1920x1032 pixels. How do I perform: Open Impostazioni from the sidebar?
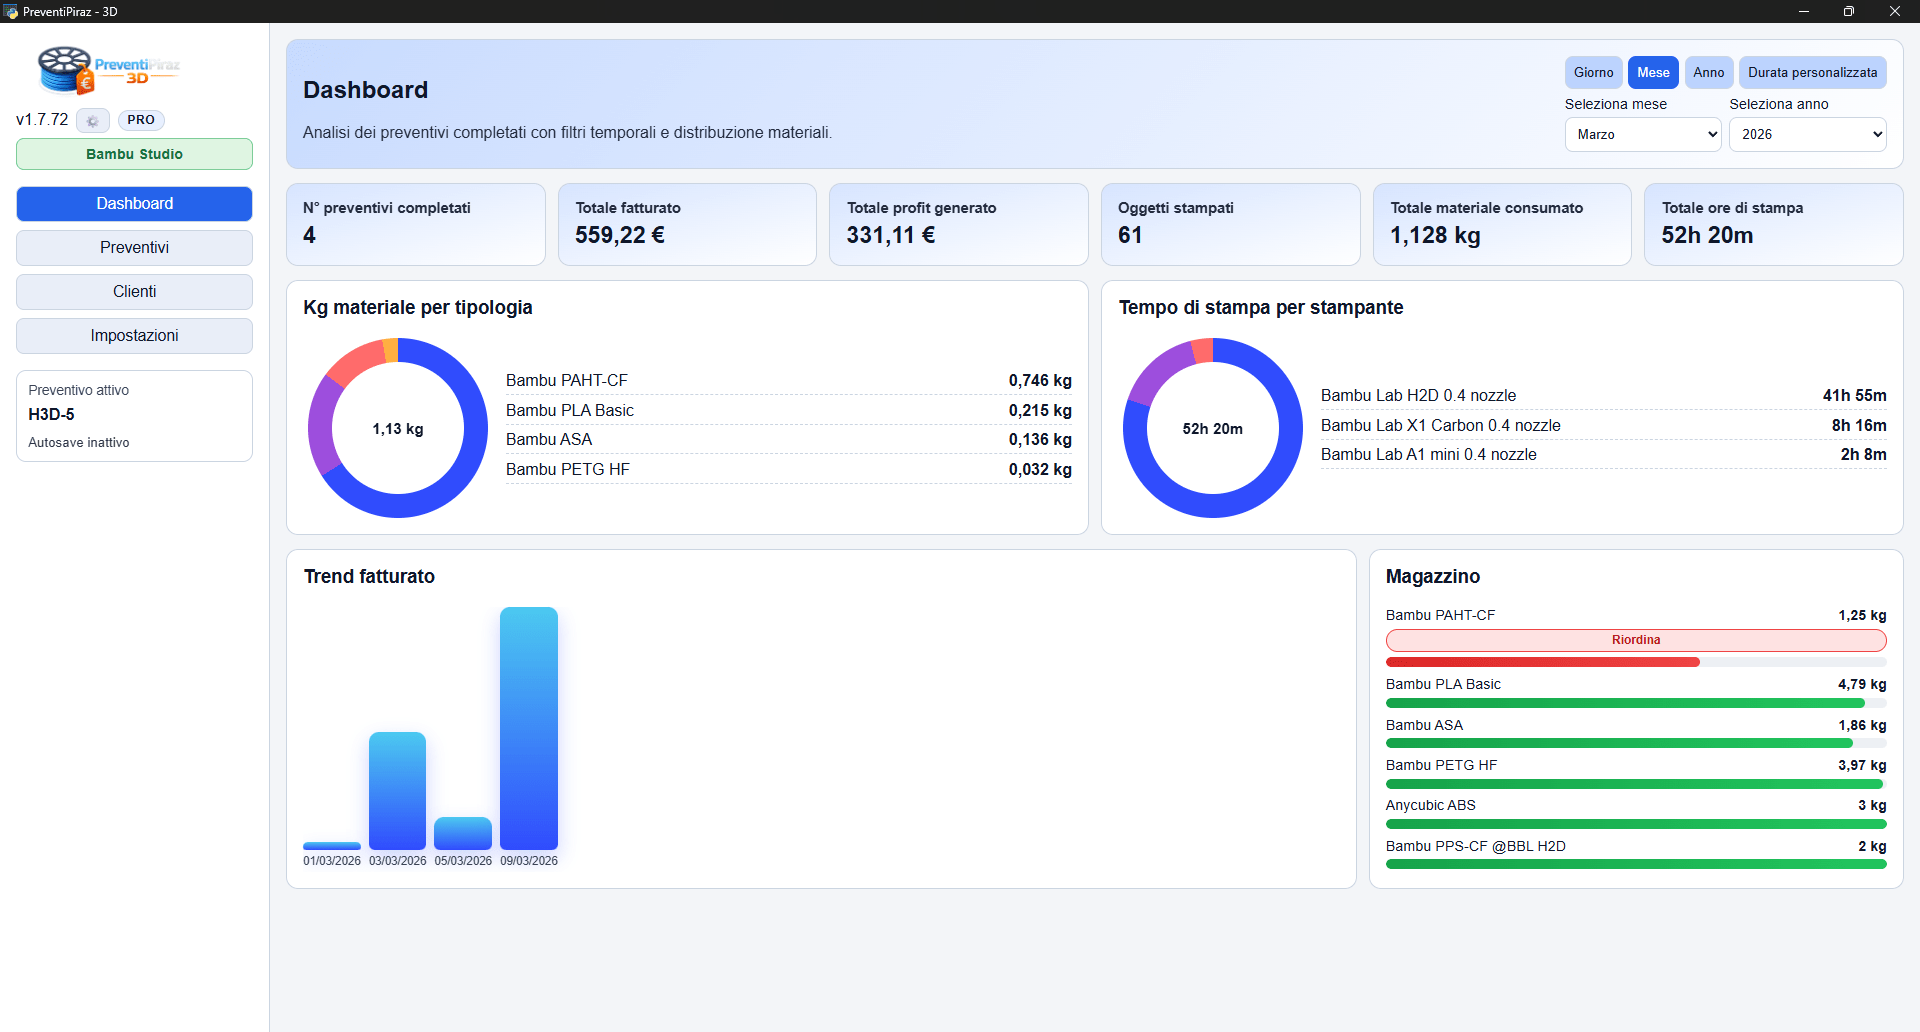[134, 336]
